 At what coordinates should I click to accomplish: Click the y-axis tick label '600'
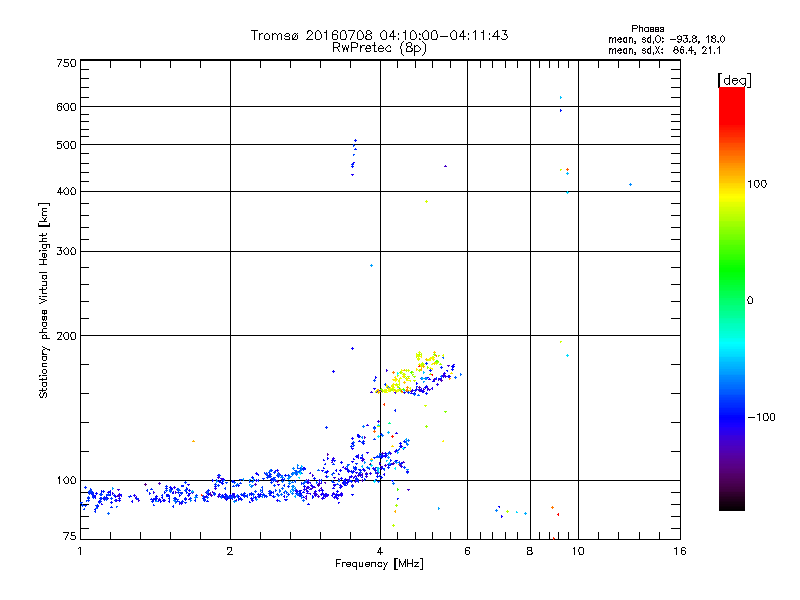tap(66, 107)
